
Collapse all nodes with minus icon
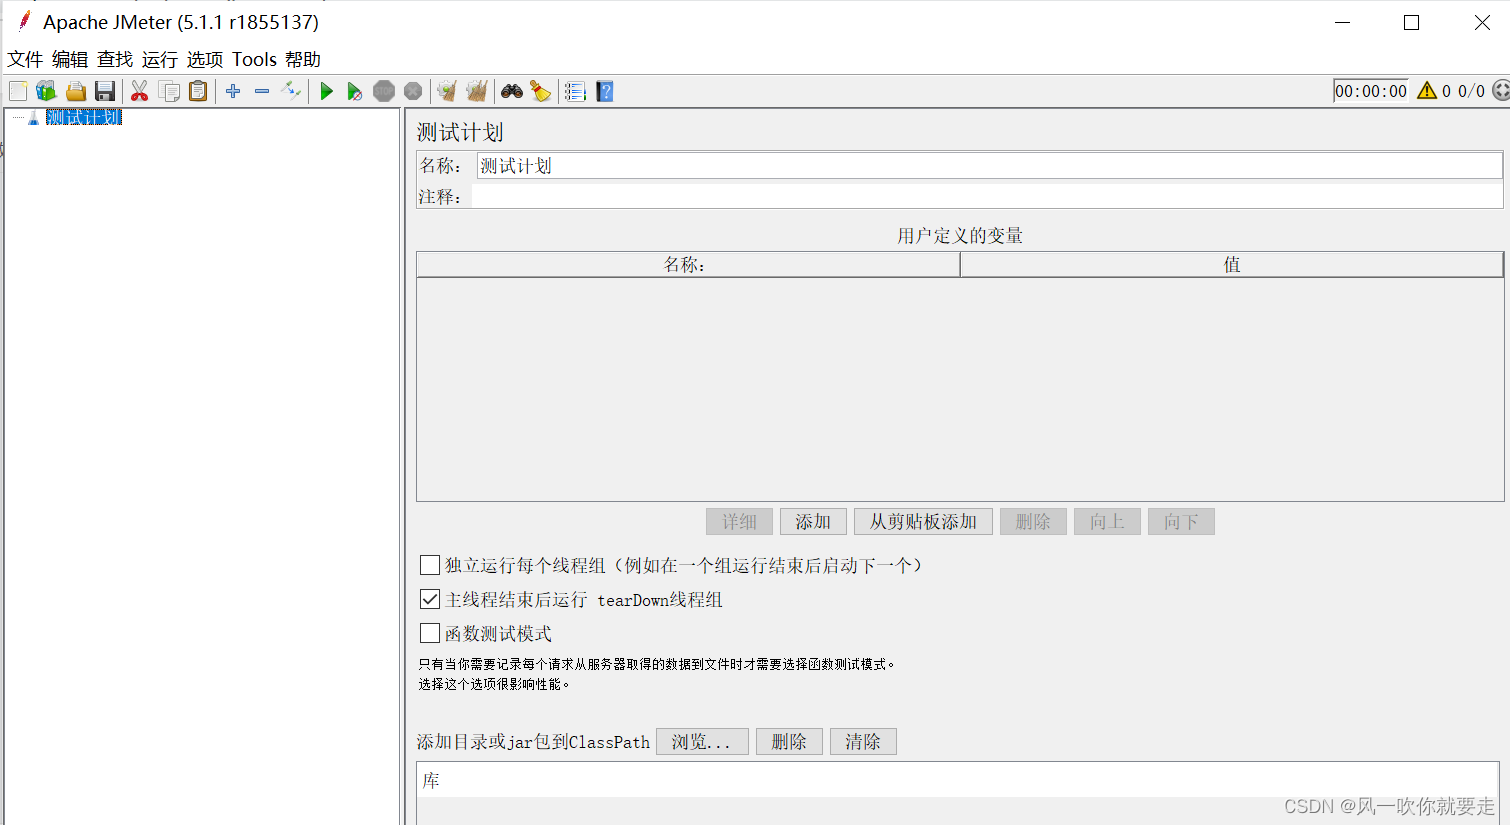(262, 91)
